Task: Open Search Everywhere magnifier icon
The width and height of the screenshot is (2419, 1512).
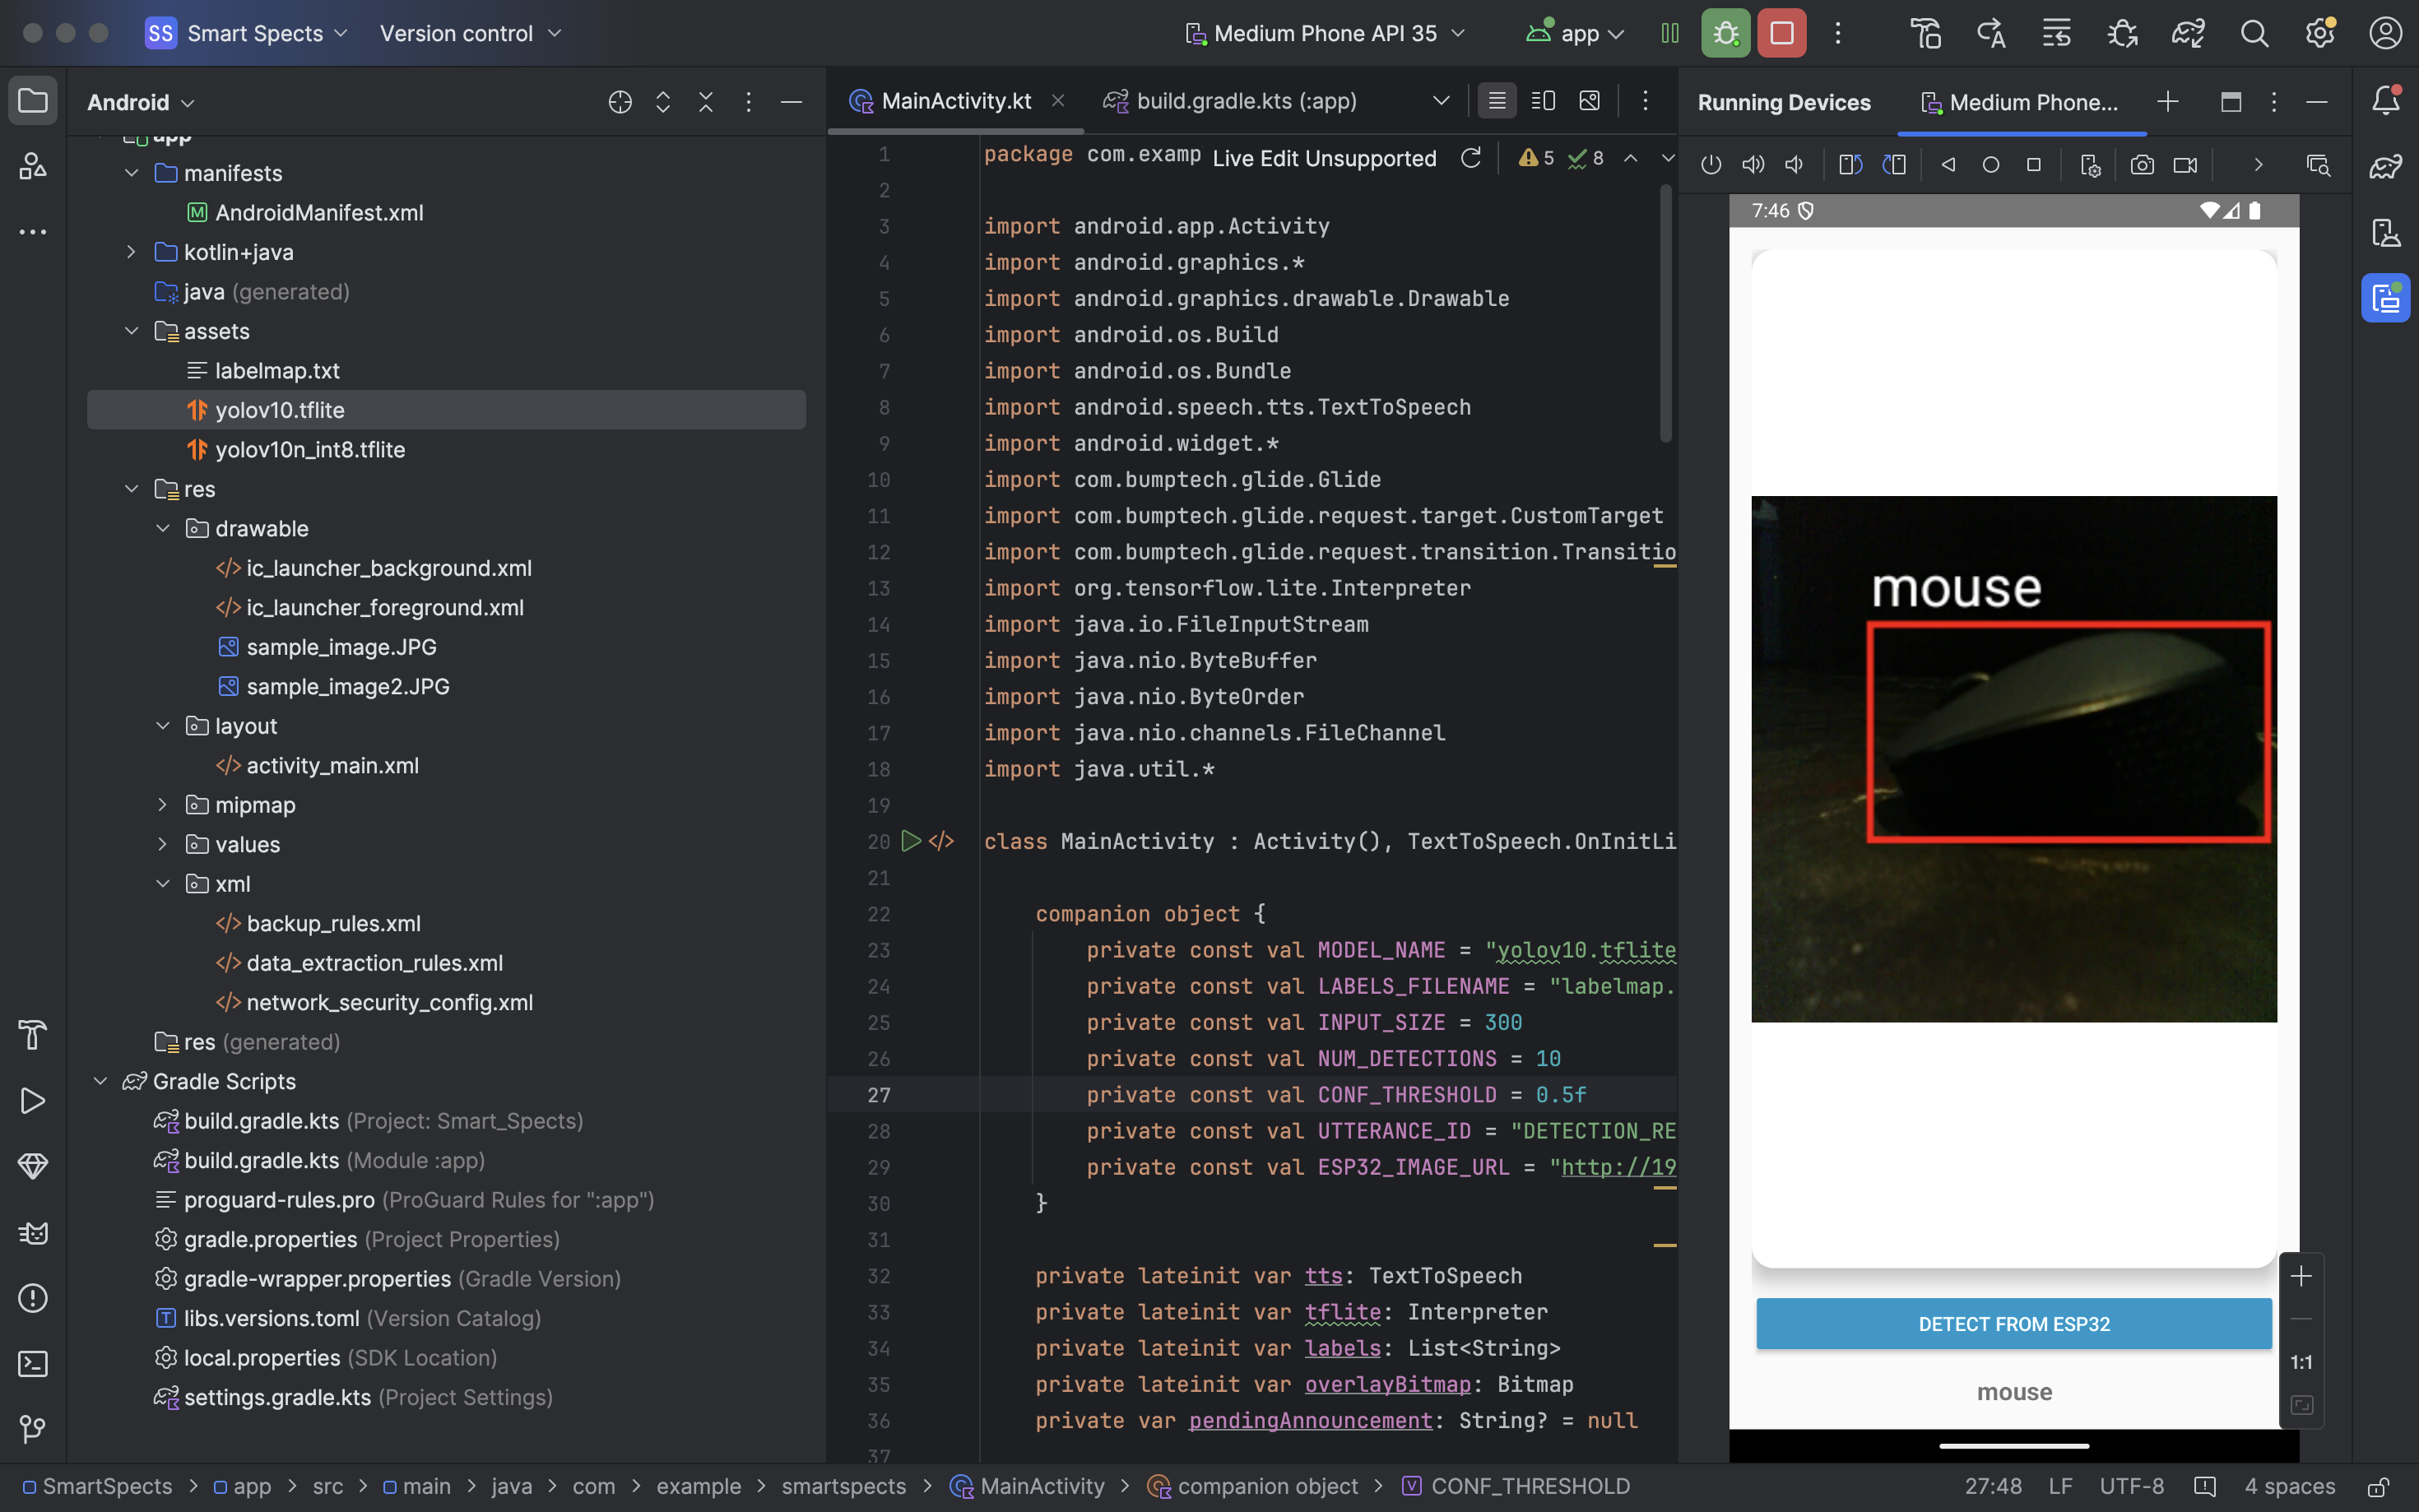Action: point(2254,33)
